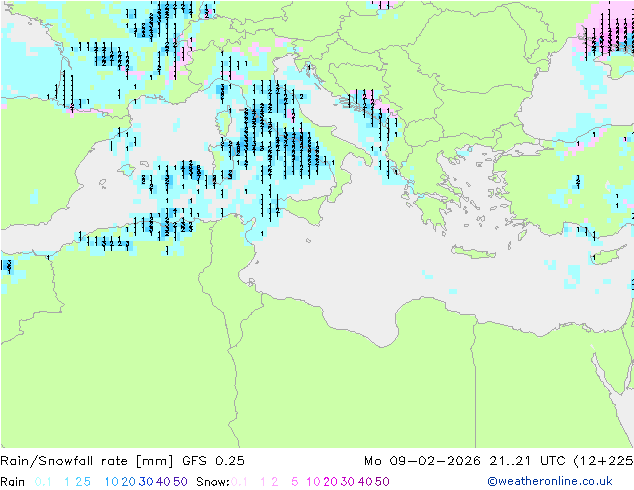Select the rain legend value 5
634x490 pixels.
(87, 482)
